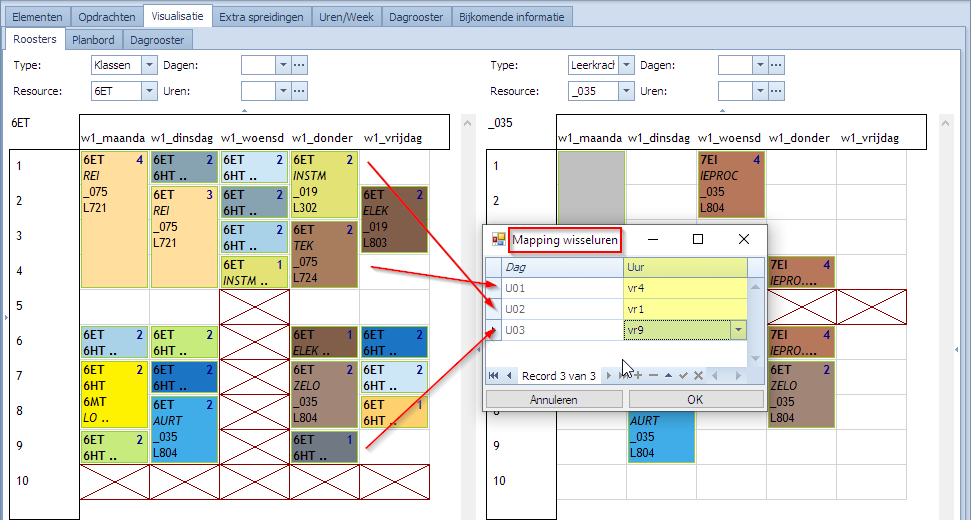Open left Uren dropdown for 6ET
This screenshot has width=971, height=520.
pos(283,91)
